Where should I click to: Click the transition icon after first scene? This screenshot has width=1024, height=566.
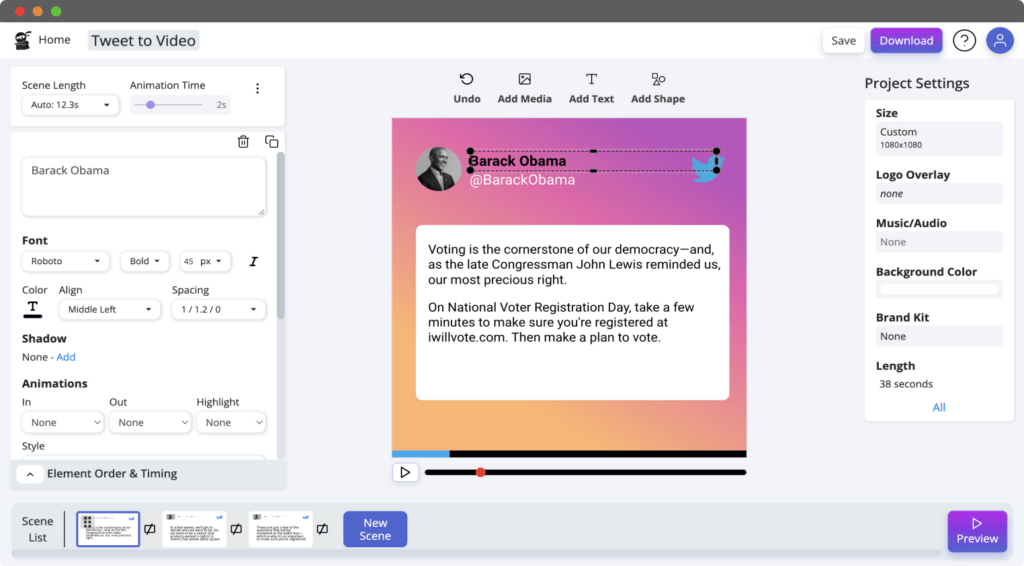150,529
